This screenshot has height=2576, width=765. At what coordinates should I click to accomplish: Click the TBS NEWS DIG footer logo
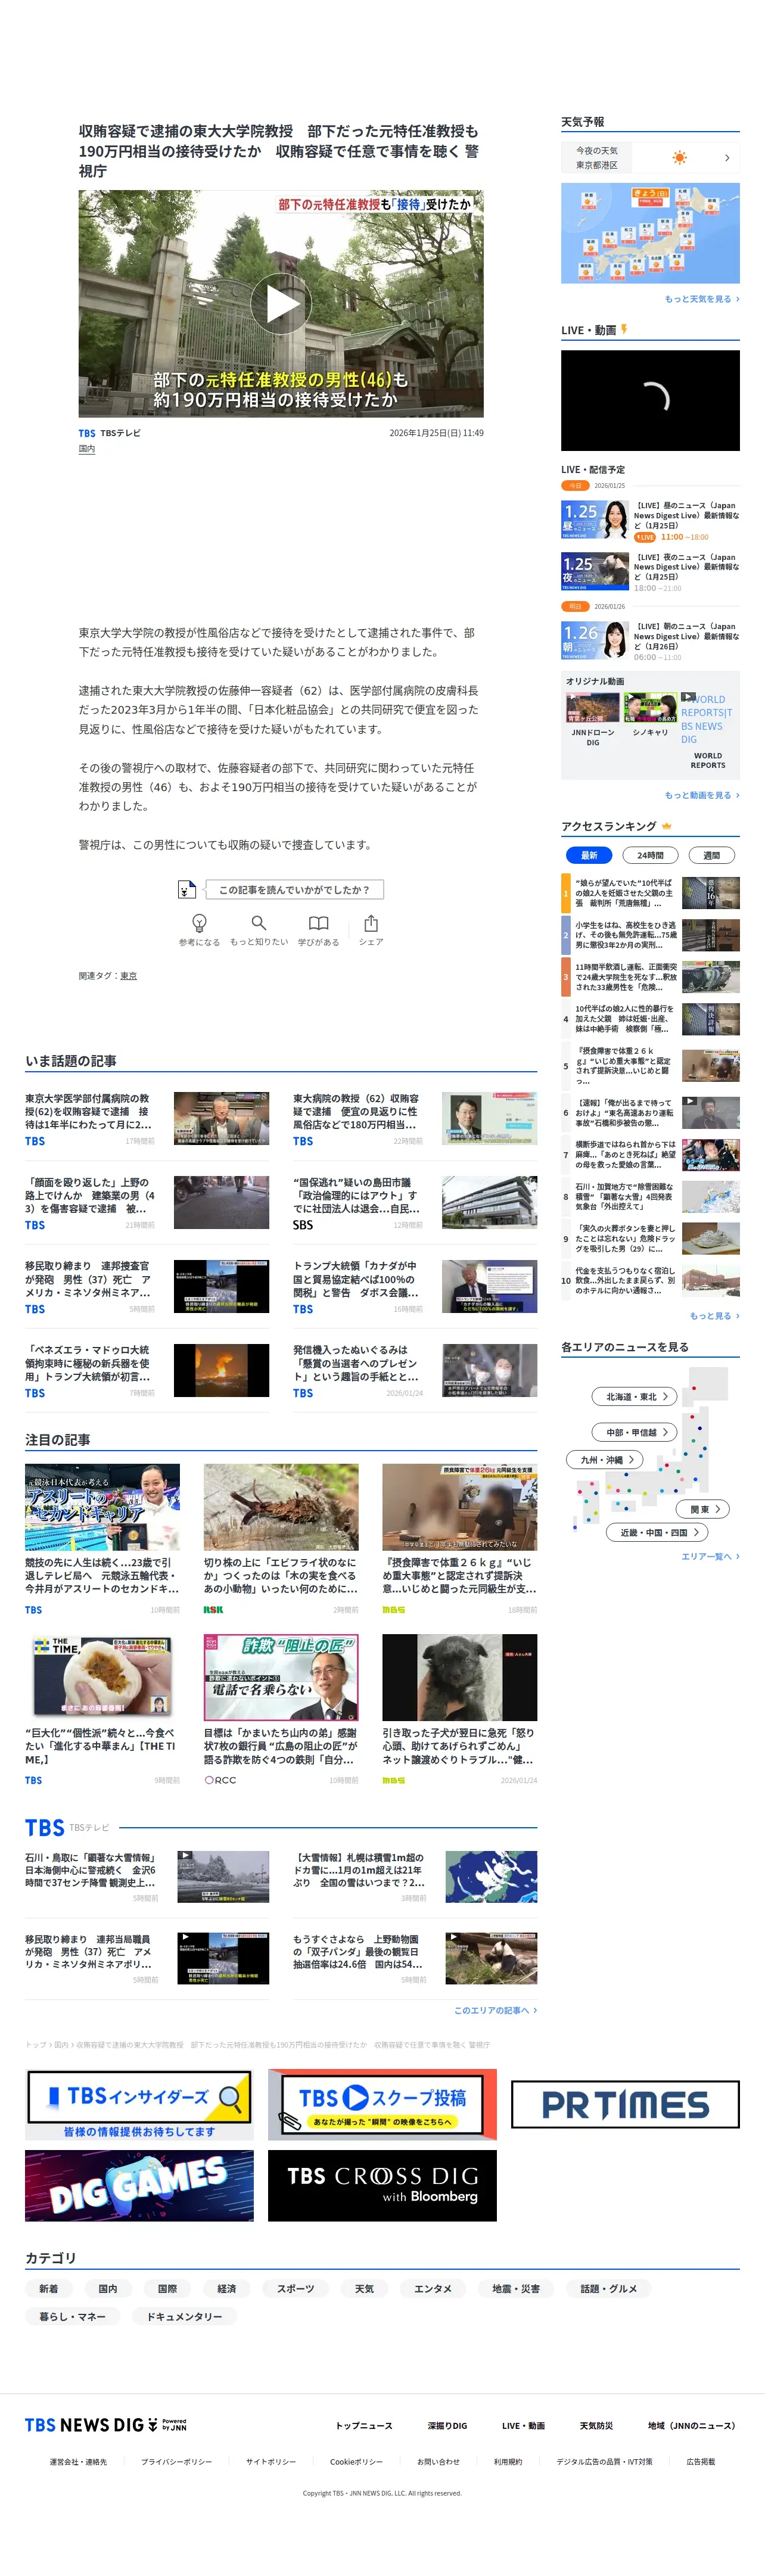106,2425
